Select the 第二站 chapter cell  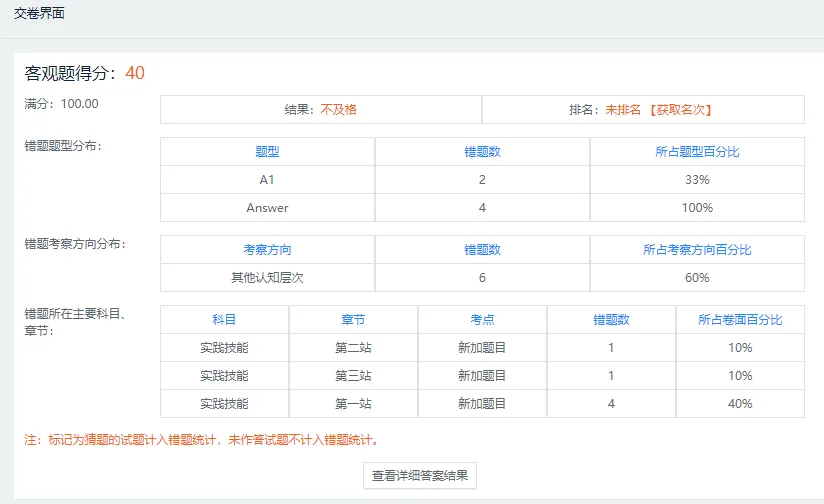(x=353, y=347)
